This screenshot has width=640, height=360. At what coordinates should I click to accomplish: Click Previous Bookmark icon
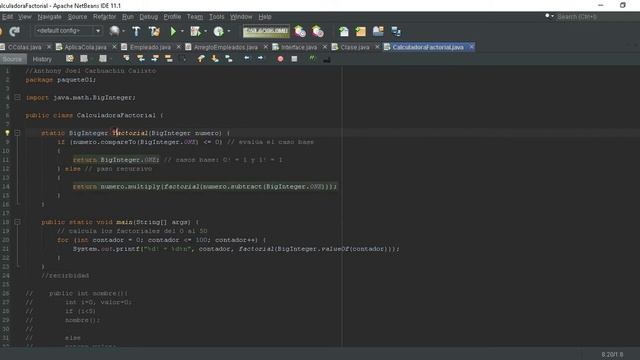point(201,59)
